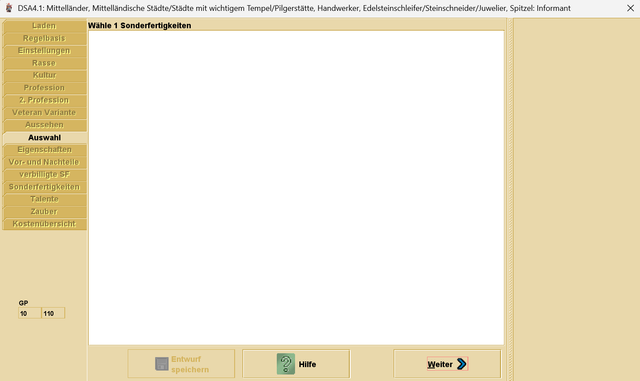Open the verbilligte SF step
Screen dimensions: 640x381
(x=44, y=174)
